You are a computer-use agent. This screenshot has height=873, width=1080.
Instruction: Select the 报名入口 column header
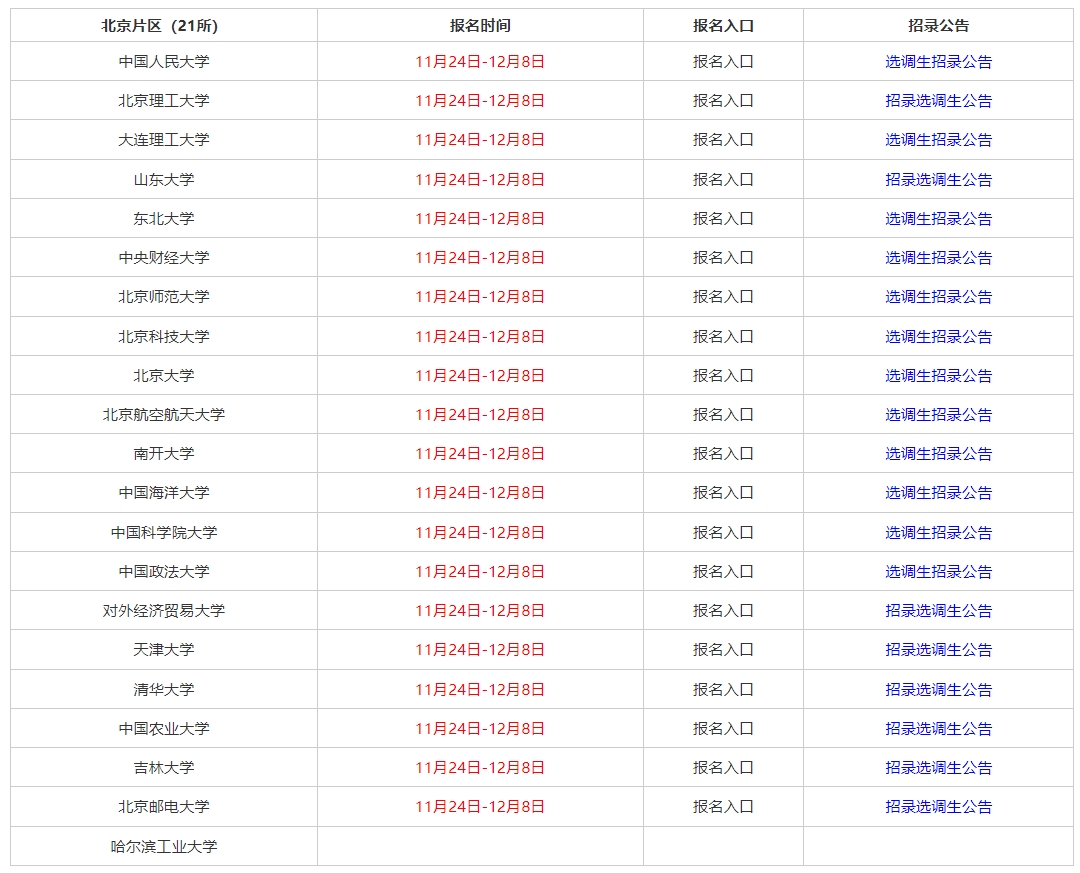coord(723,25)
